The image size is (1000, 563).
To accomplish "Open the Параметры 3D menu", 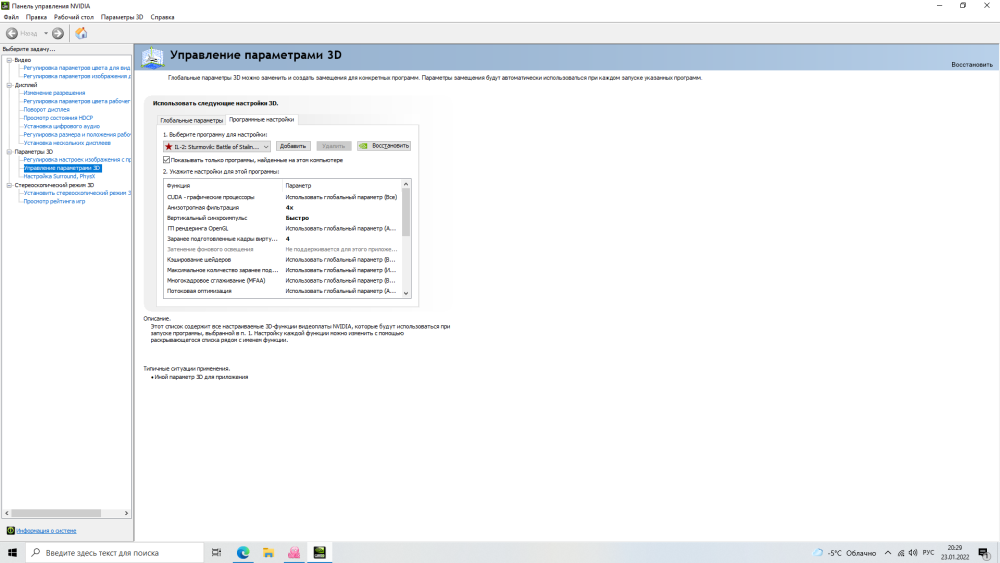I will 122,17.
